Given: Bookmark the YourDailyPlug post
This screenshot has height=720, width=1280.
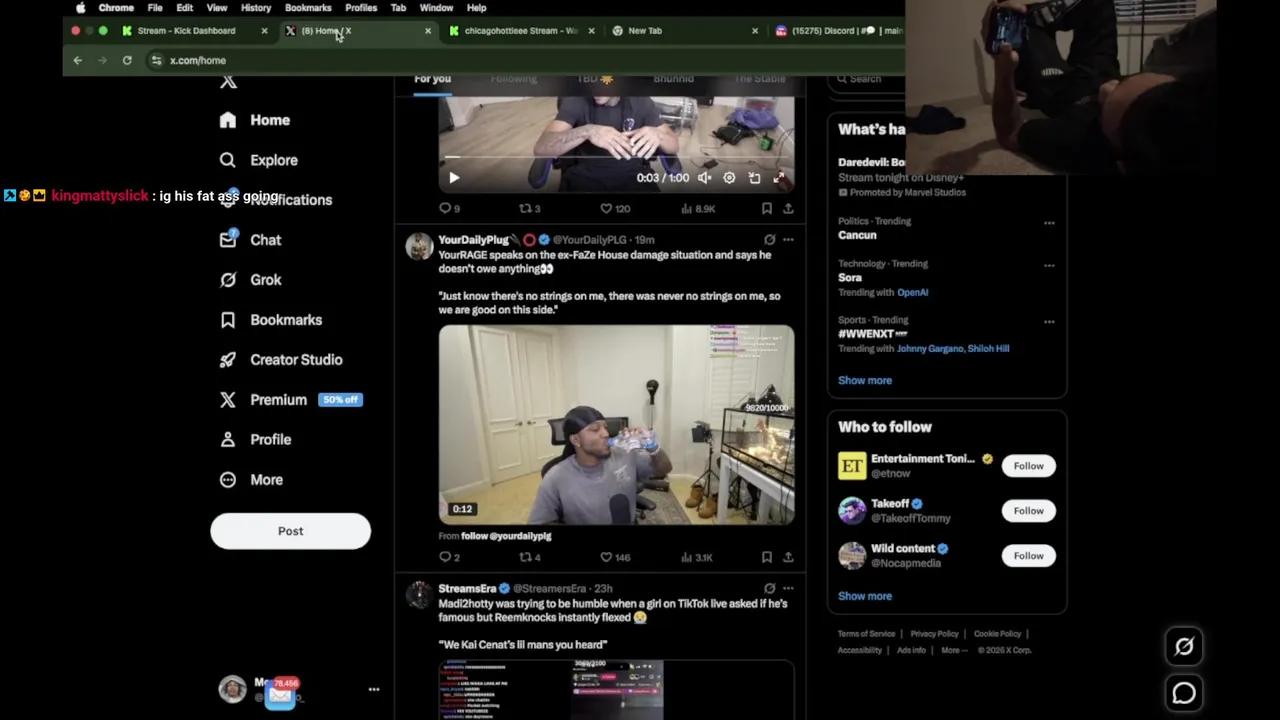Looking at the screenshot, I should coord(766,557).
